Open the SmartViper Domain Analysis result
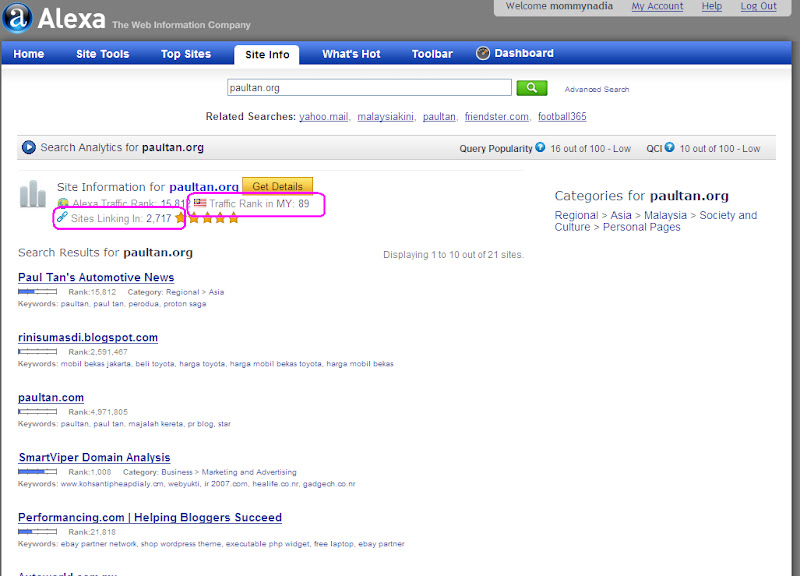 click(x=94, y=458)
